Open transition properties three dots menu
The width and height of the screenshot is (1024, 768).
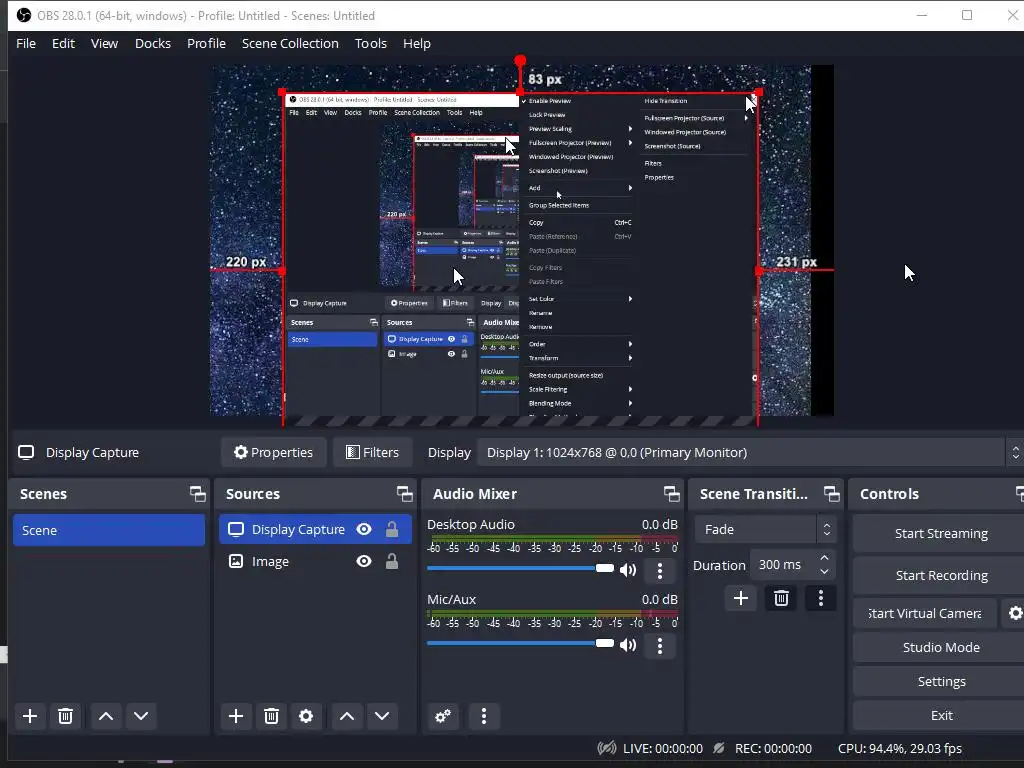pos(821,598)
